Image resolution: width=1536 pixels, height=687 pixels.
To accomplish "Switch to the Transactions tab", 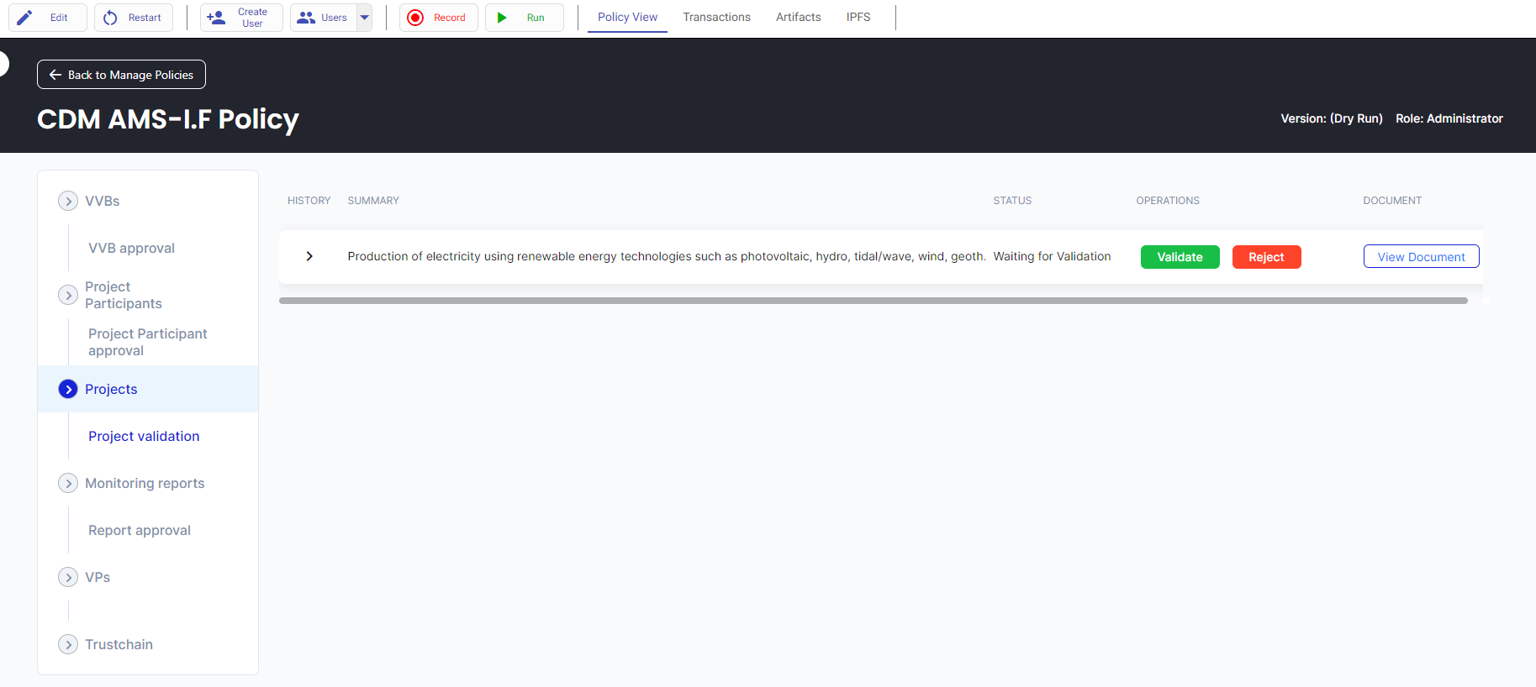I will coord(716,17).
